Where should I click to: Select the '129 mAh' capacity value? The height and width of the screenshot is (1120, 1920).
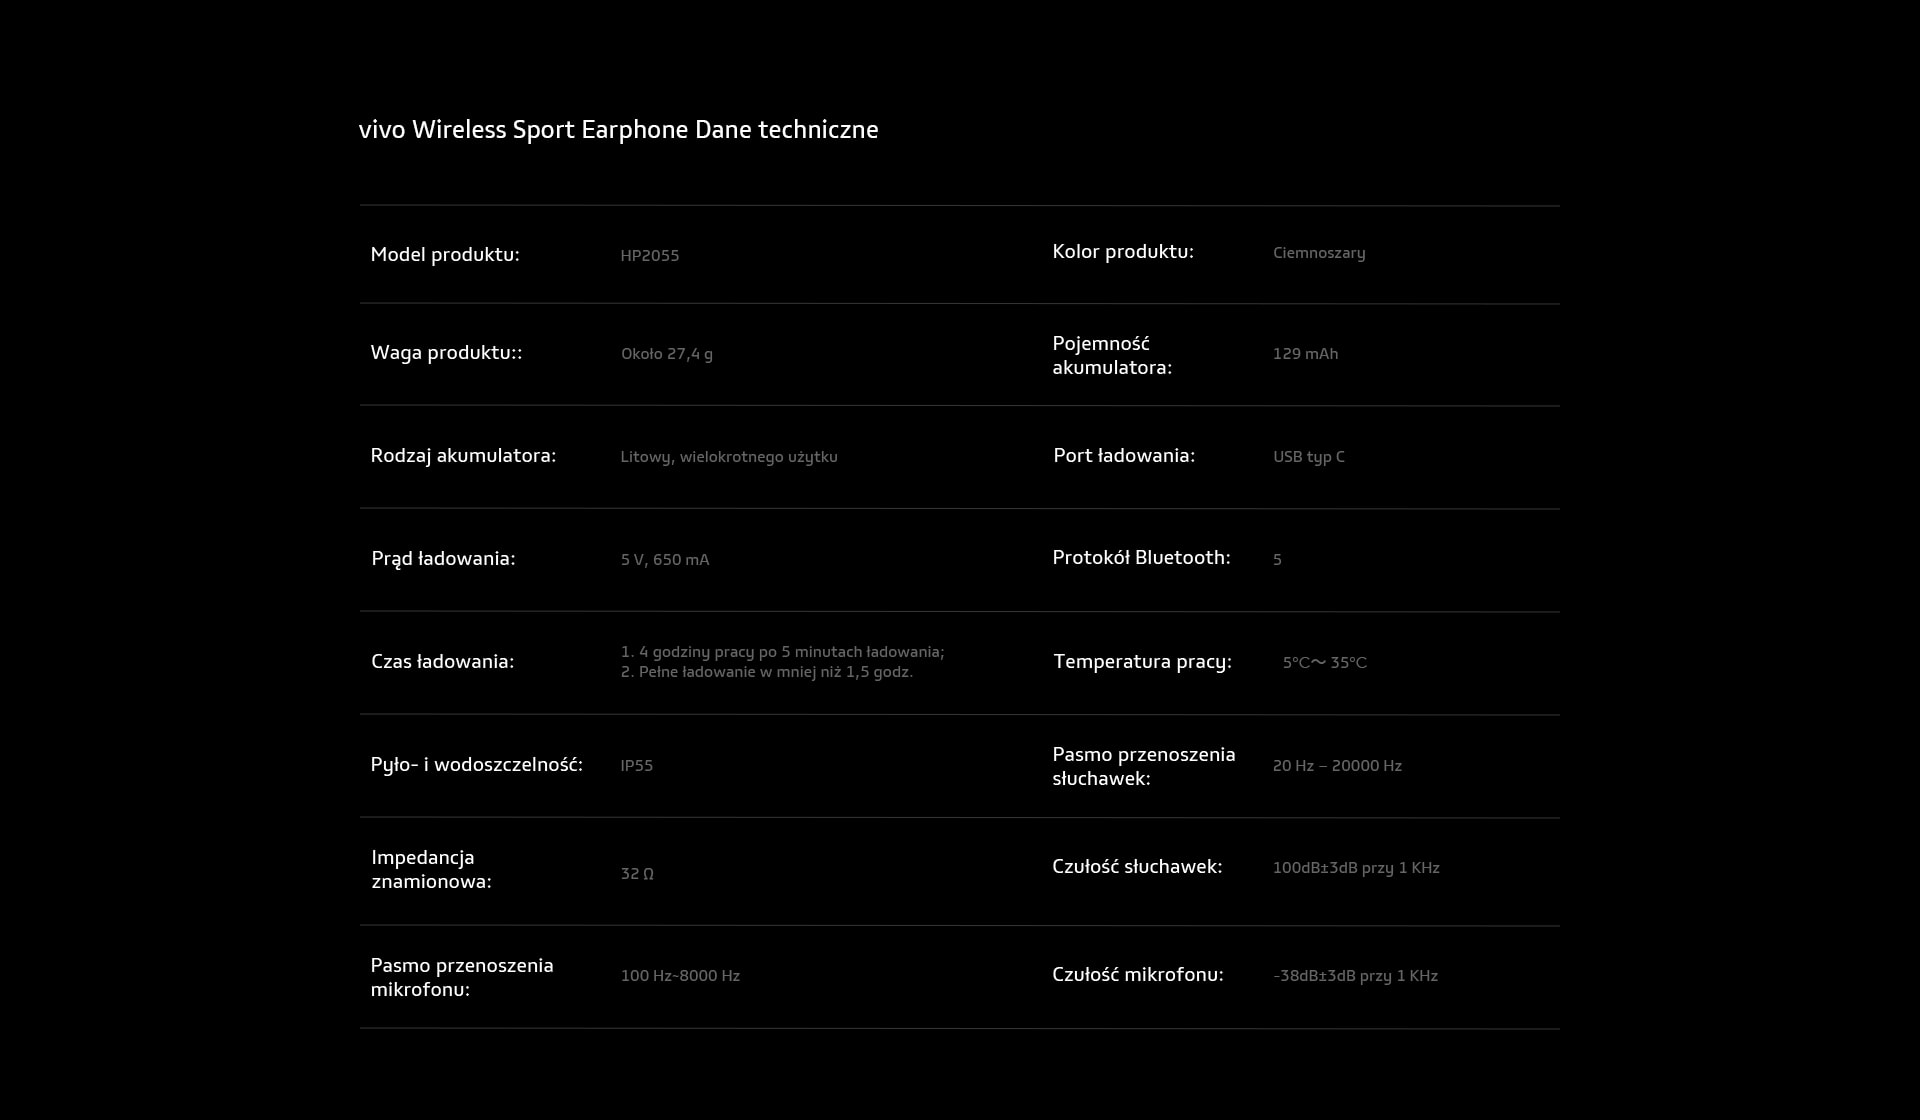point(1305,354)
